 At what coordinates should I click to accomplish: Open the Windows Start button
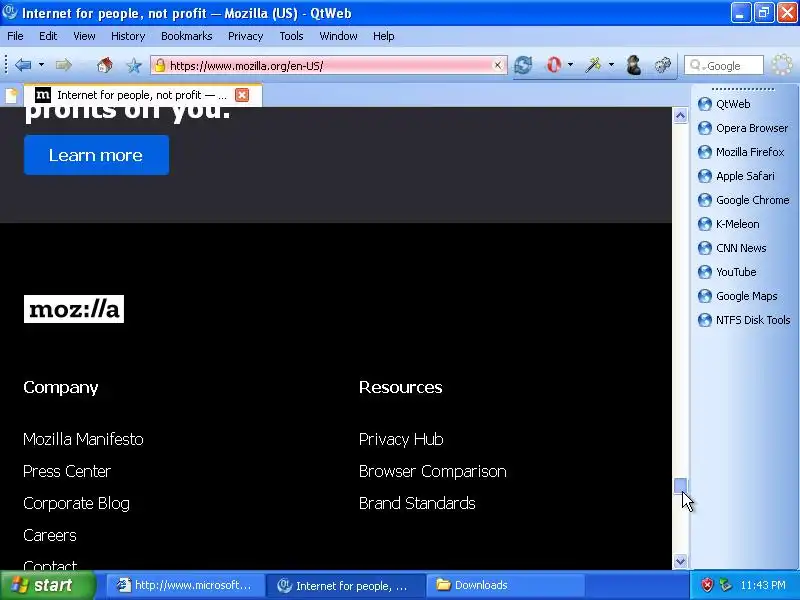(47, 585)
